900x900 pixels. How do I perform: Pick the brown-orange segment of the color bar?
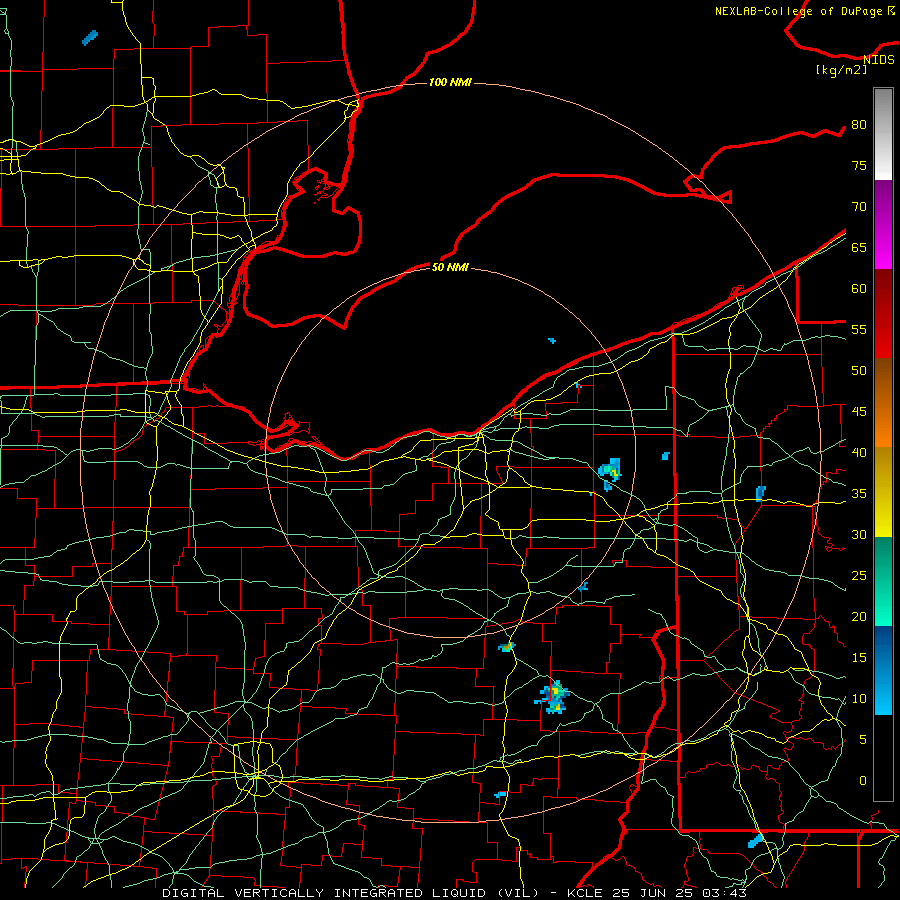pos(883,402)
